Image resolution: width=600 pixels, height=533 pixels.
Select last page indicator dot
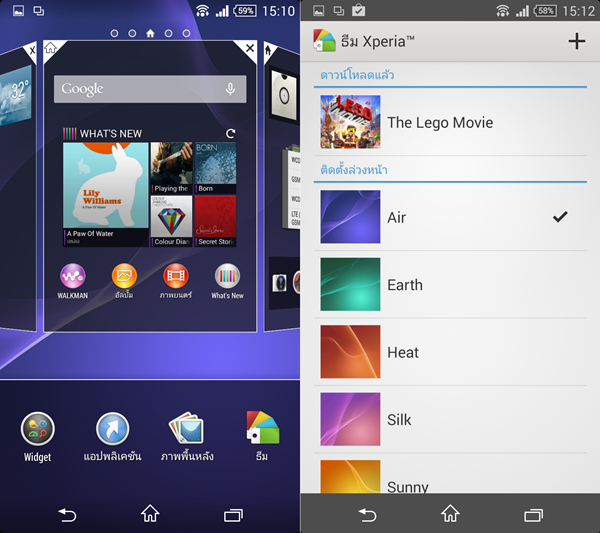(186, 33)
